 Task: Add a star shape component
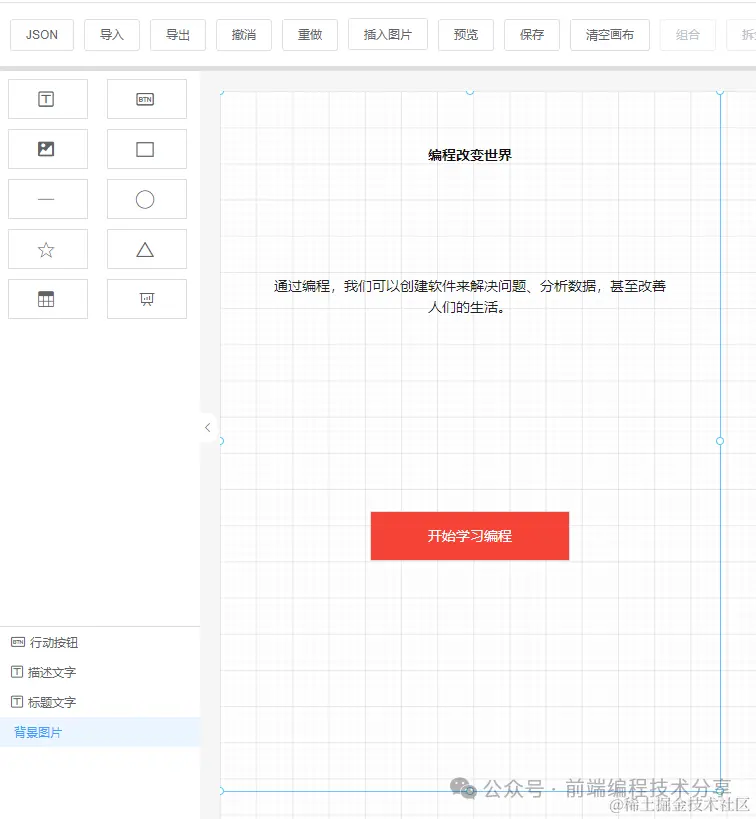click(48, 249)
